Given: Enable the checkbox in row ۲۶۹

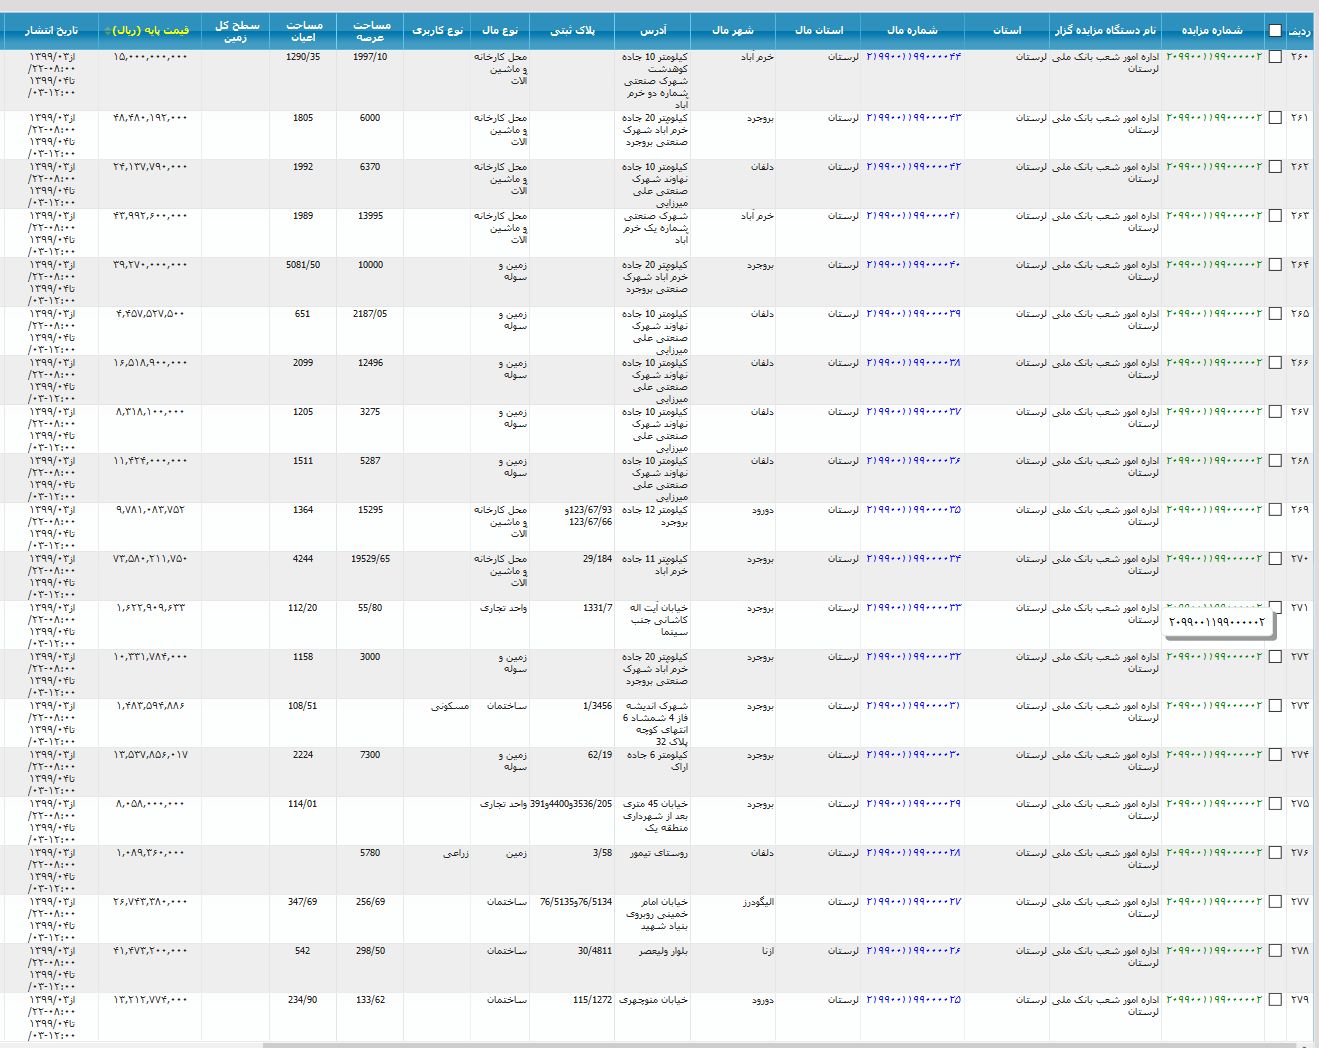Looking at the screenshot, I should [x=1275, y=510].
